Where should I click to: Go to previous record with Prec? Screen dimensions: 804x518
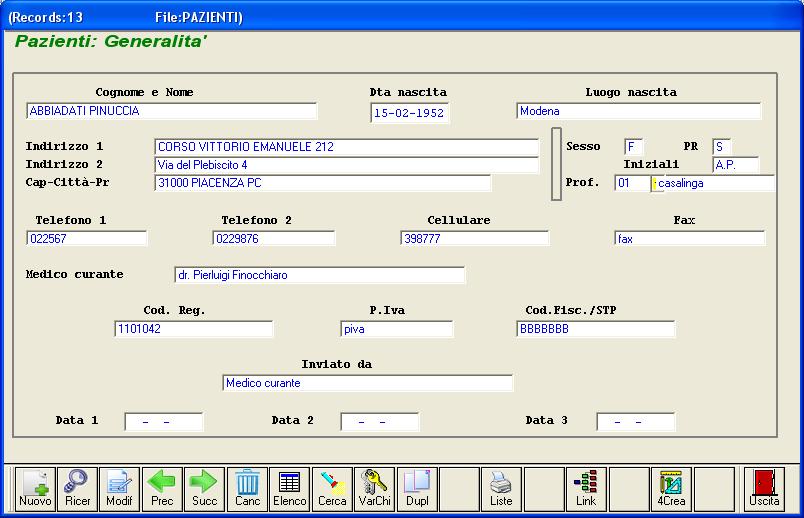[x=162, y=489]
